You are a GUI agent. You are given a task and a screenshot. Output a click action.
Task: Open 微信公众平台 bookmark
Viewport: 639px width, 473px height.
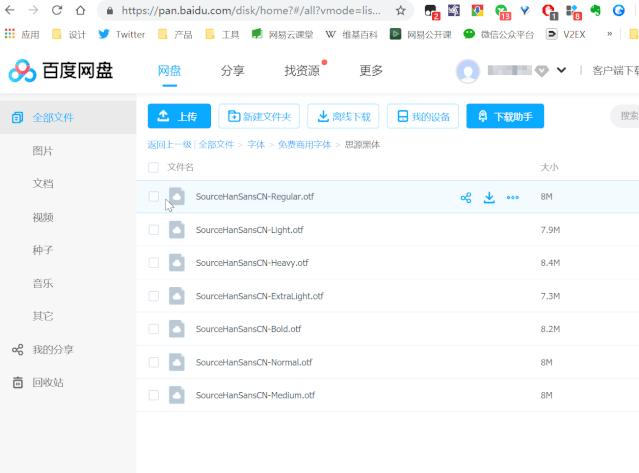[x=499, y=35]
